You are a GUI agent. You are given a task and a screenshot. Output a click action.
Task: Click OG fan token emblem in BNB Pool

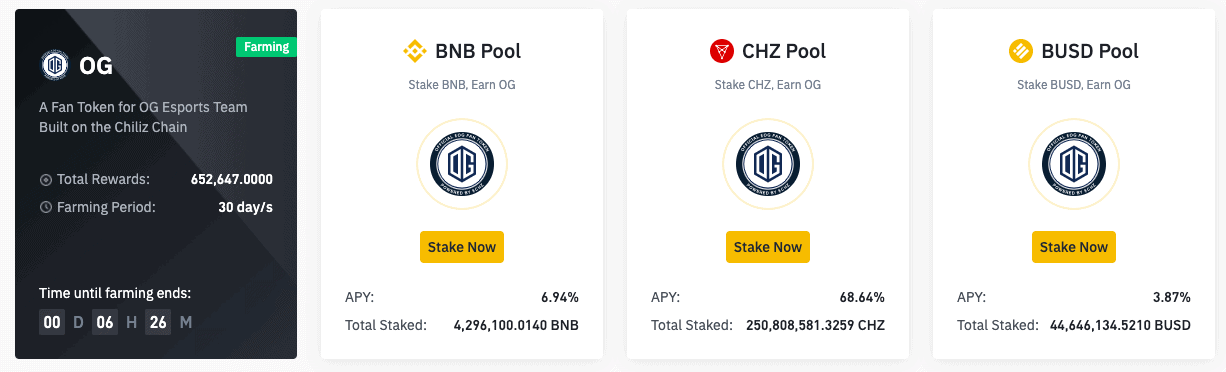(x=462, y=164)
